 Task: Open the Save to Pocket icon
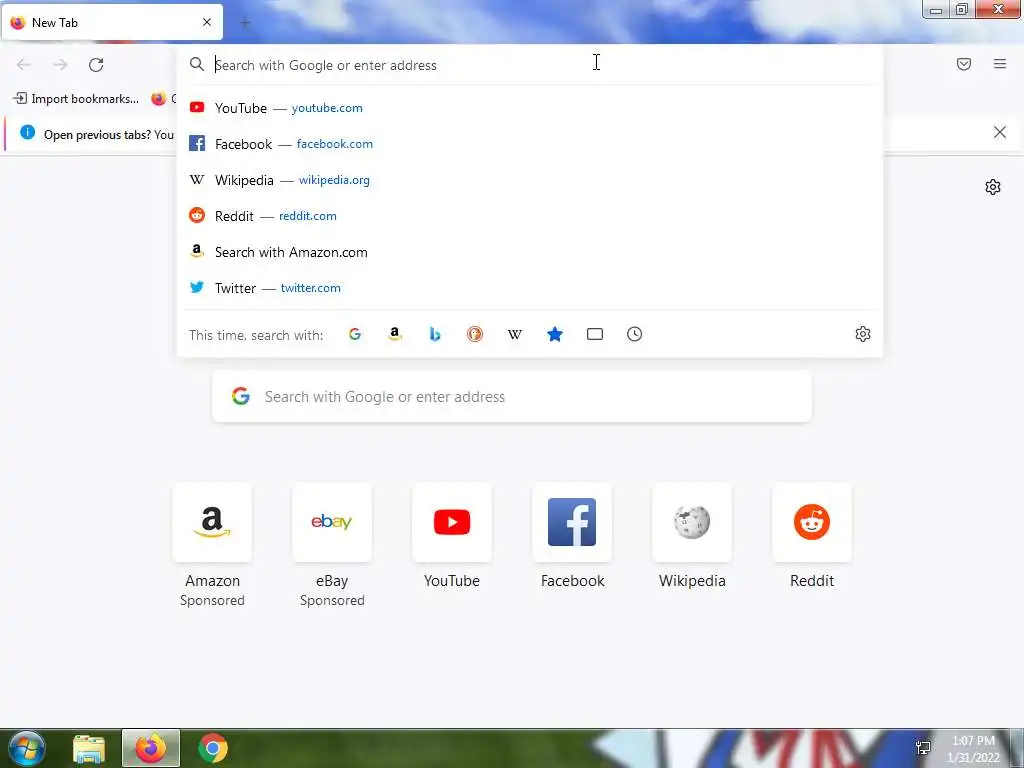tap(964, 64)
